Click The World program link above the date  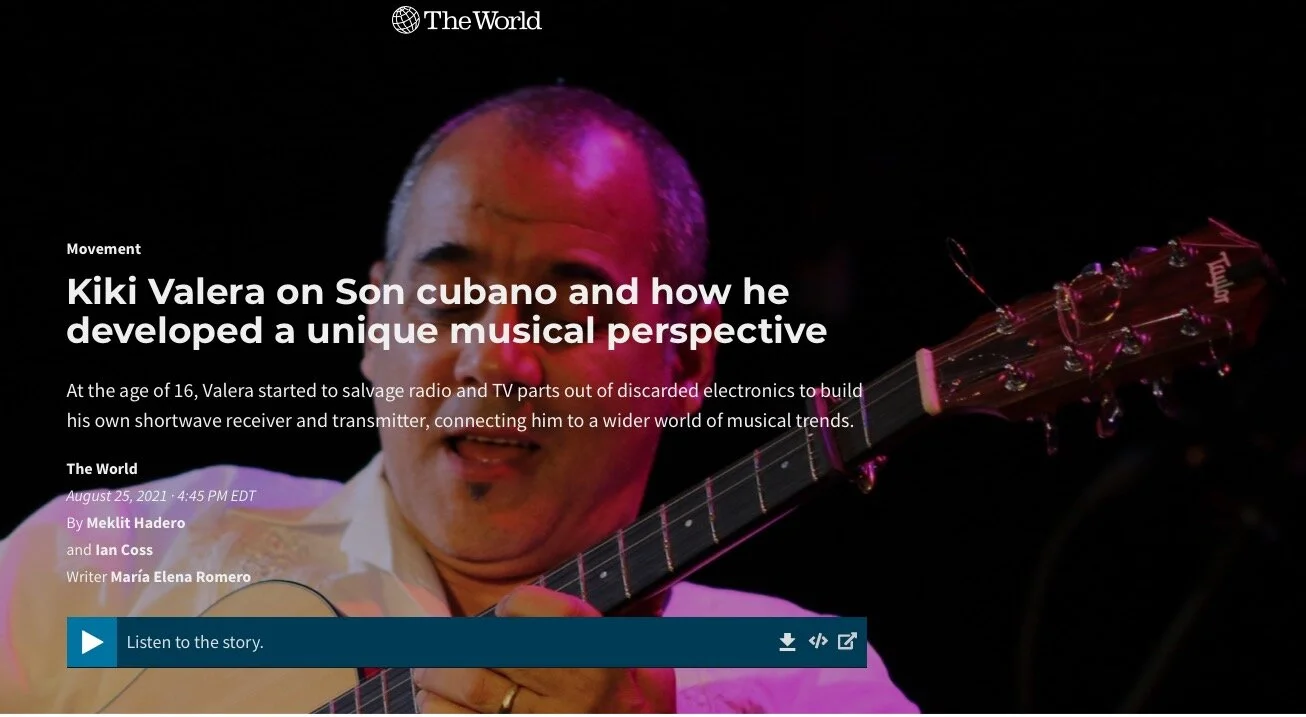point(102,469)
